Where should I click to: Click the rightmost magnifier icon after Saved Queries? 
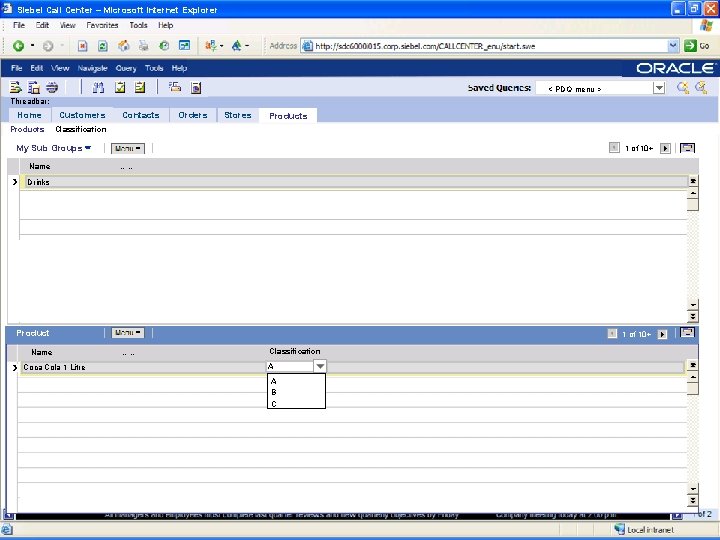coord(701,87)
